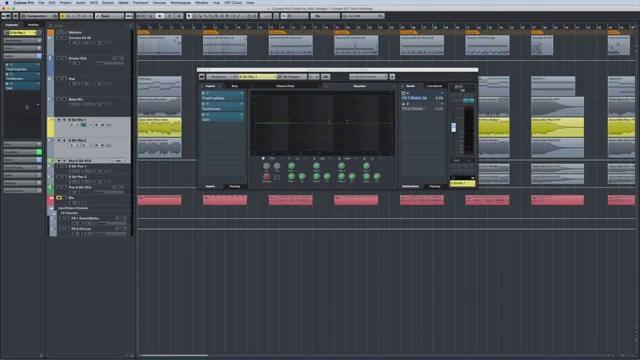The height and width of the screenshot is (360, 640).
Task: Mute the Pad track
Action: [x=59, y=79]
